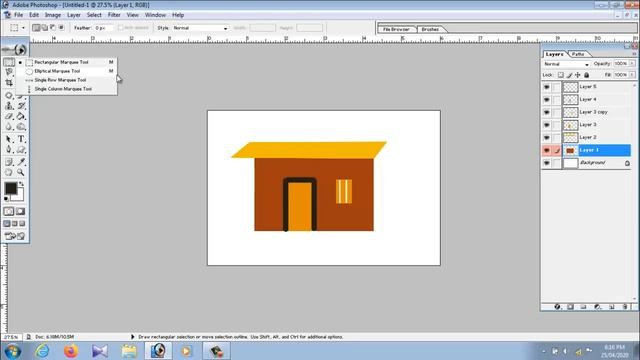Image resolution: width=640 pixels, height=360 pixels.
Task: Select the Crop tool
Action: (9, 82)
